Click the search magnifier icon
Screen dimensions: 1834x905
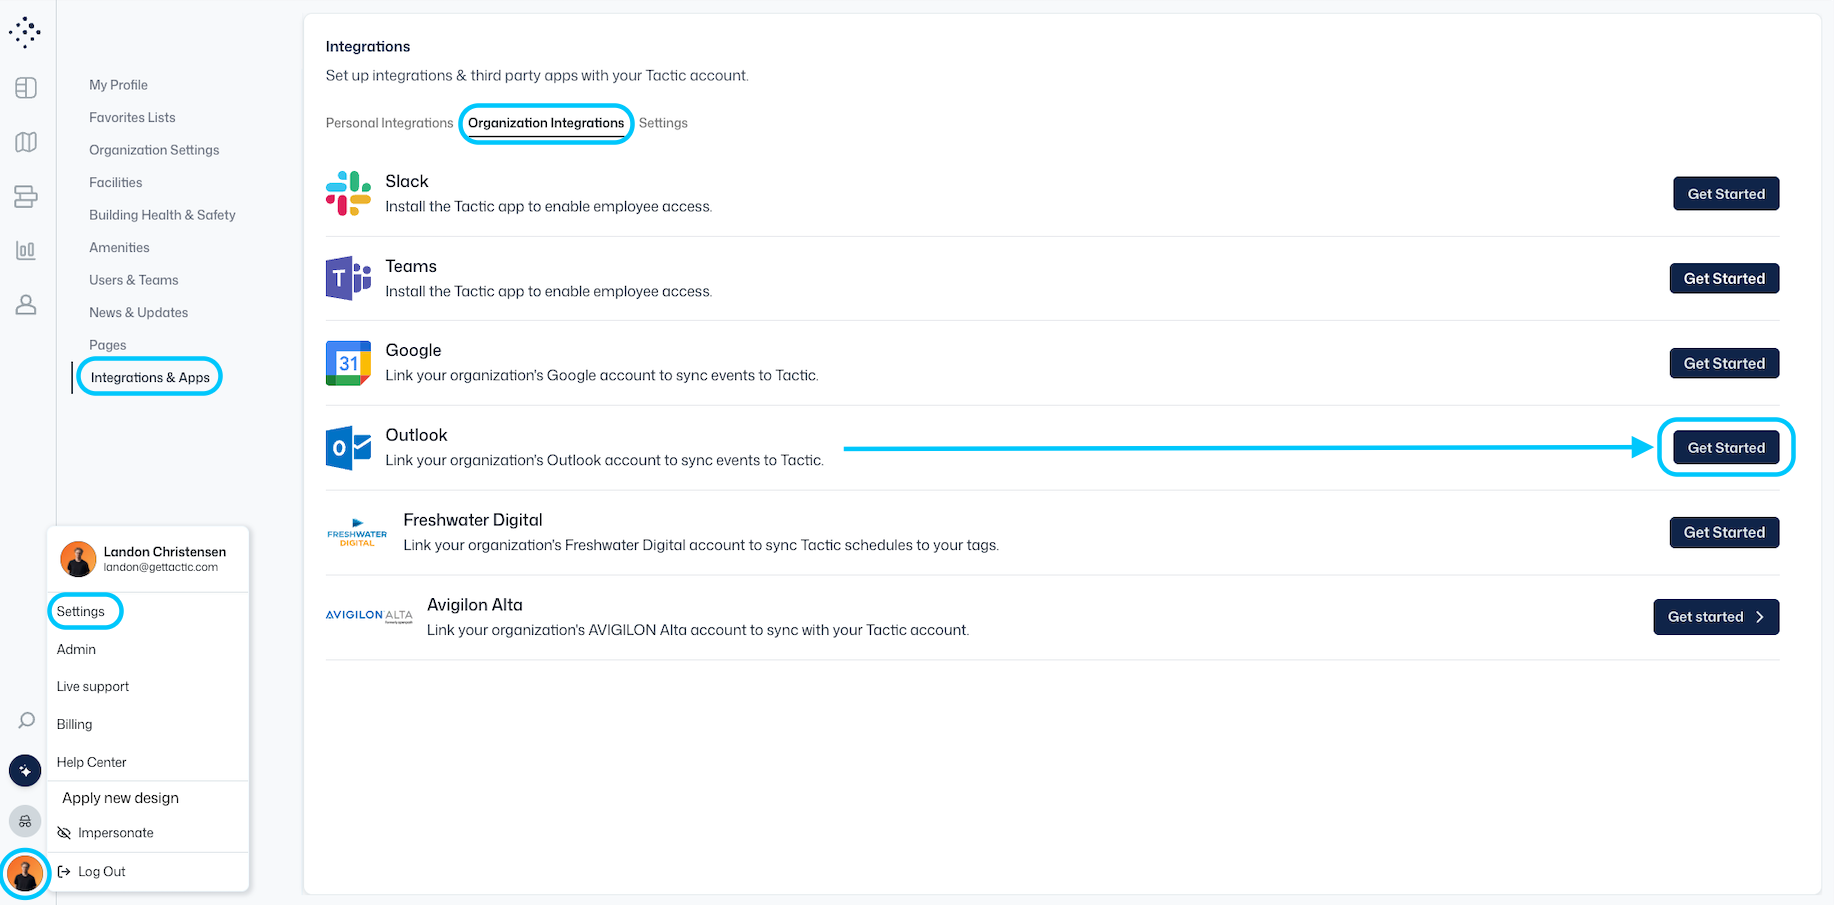click(27, 720)
